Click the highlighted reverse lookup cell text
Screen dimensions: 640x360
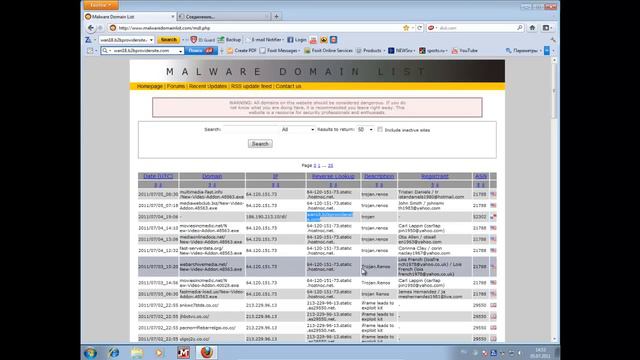click(x=330, y=217)
